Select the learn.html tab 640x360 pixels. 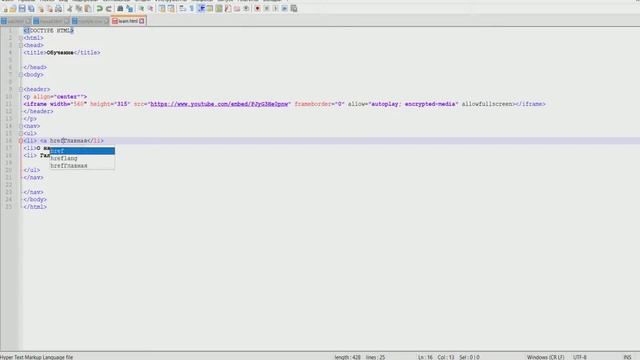(x=128, y=21)
